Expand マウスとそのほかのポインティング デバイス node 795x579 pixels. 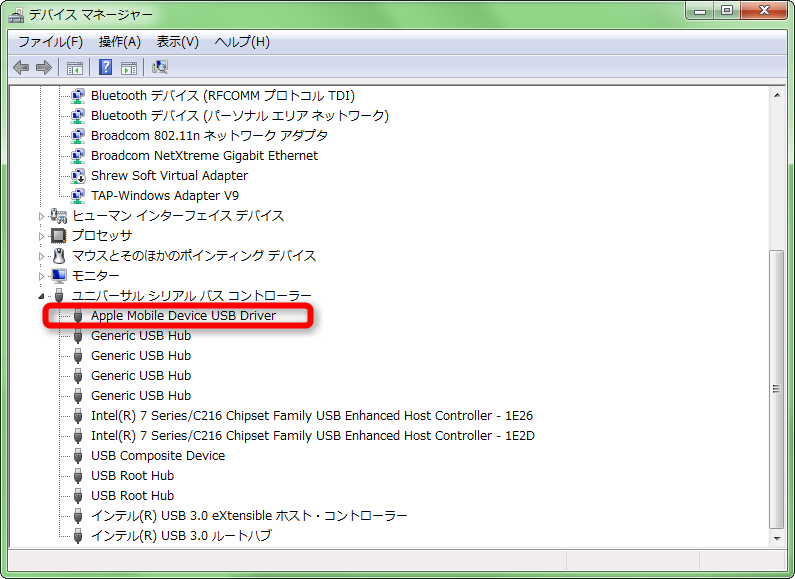41,257
